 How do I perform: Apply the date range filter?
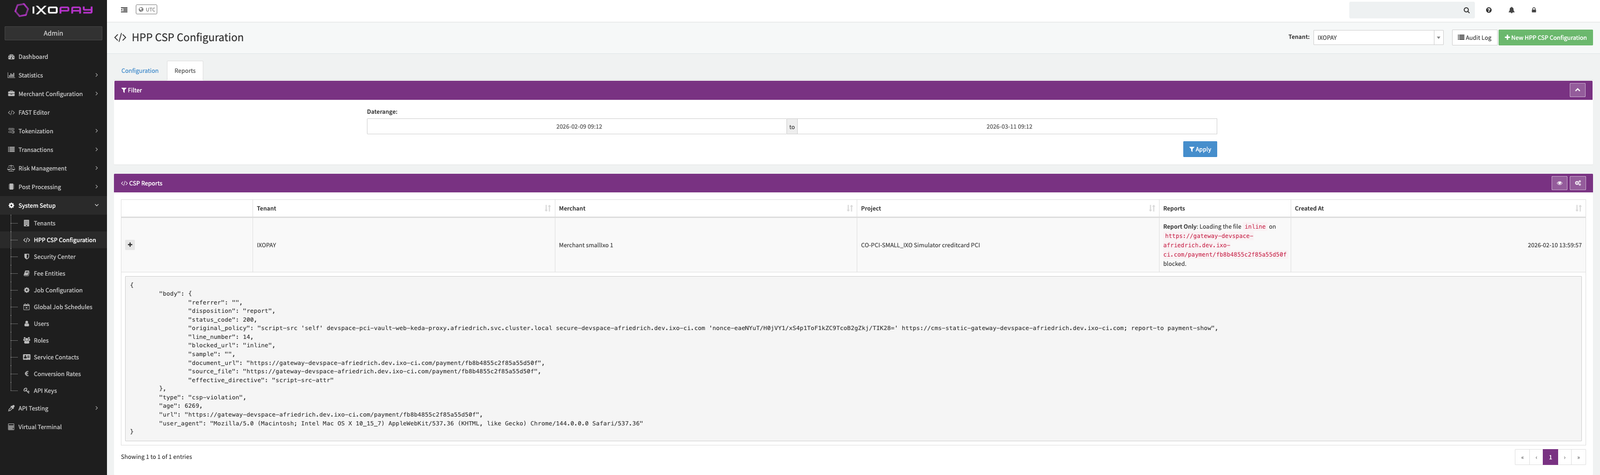1200,149
